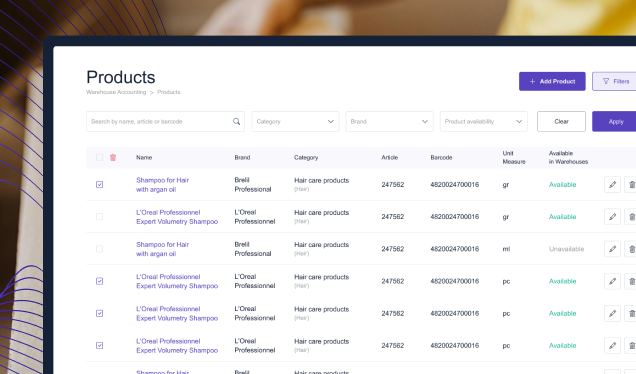636x374 pixels.
Task: Open Shampoo for Hair link in the ml row
Action: 163,249
